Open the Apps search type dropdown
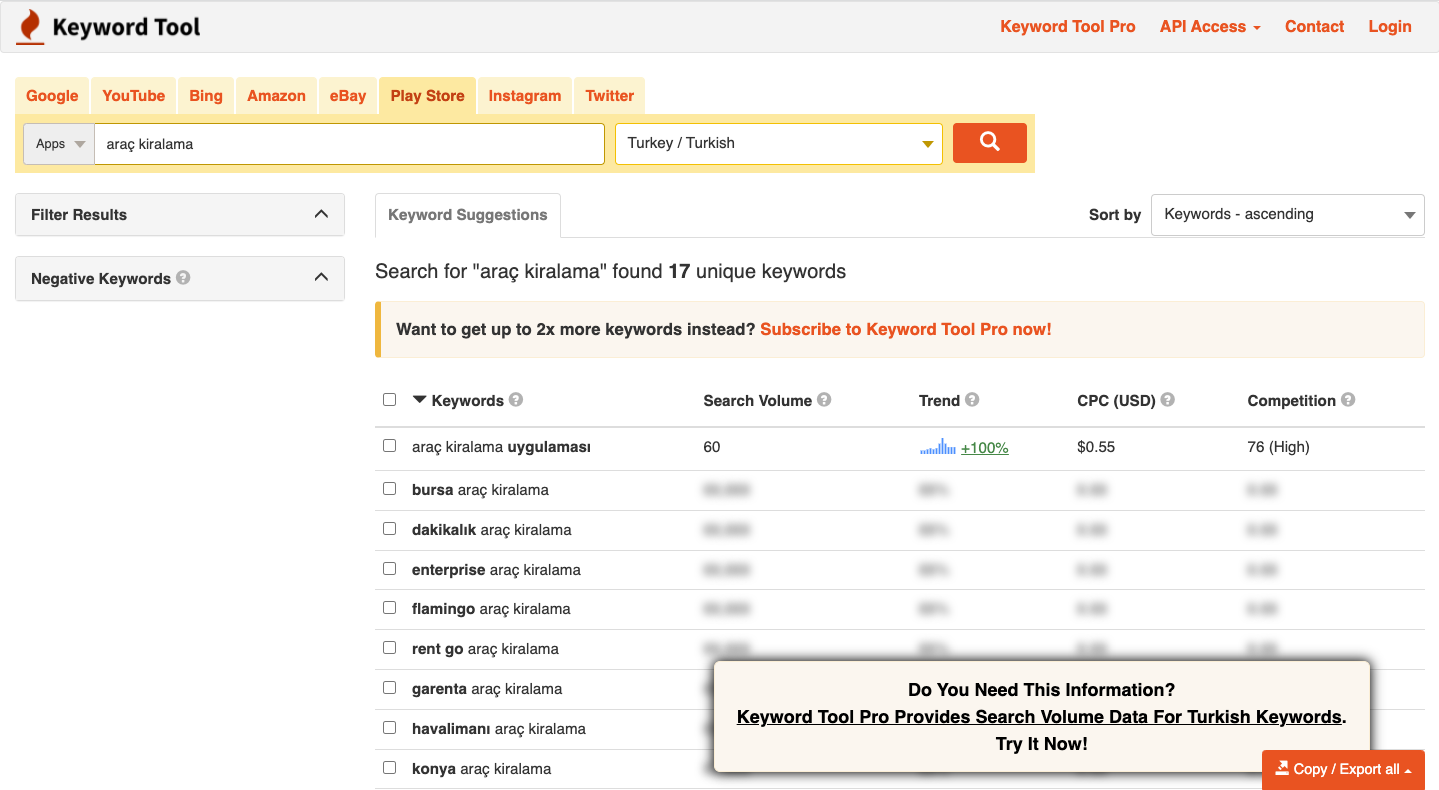1439x790 pixels. (59, 144)
